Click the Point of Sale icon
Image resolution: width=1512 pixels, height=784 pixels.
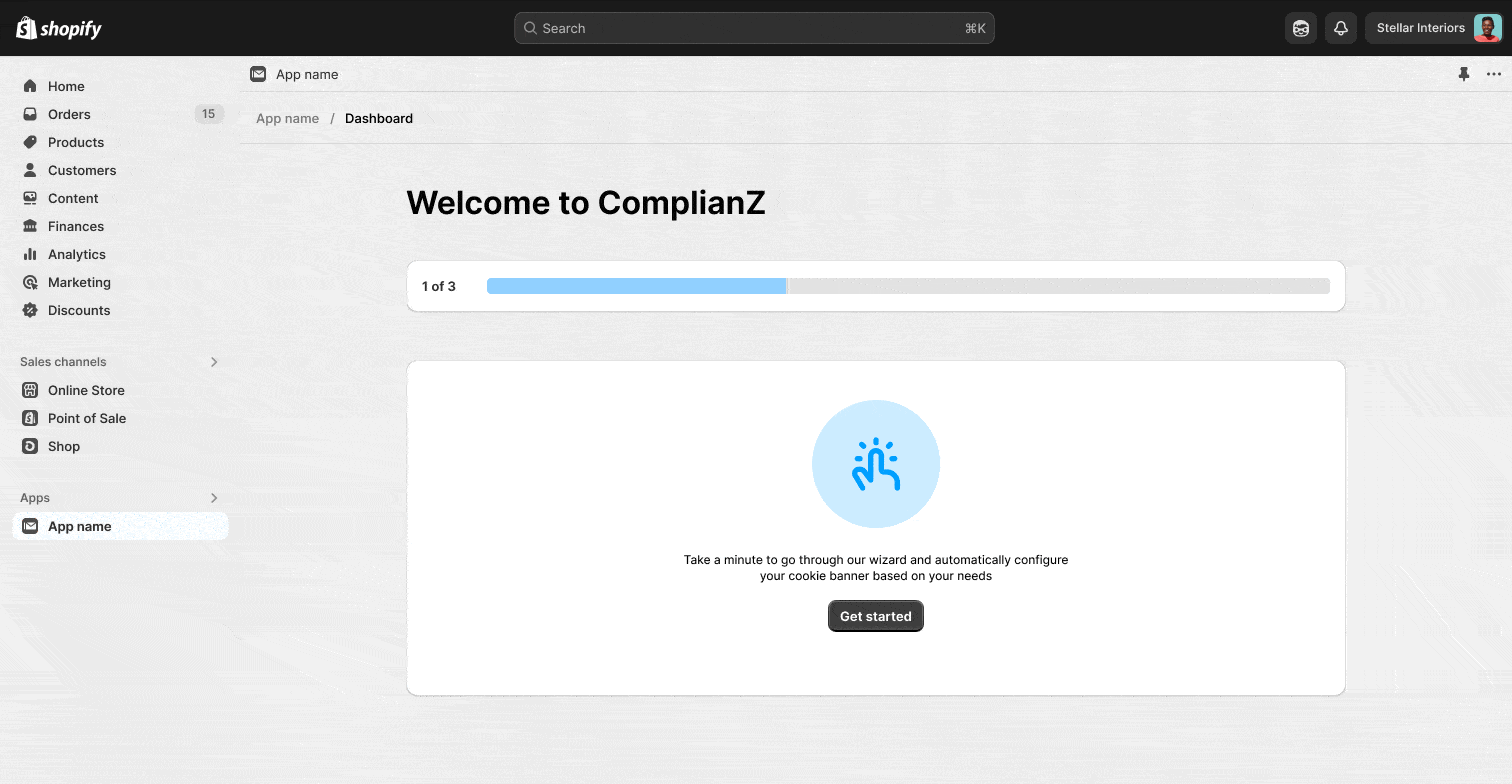[x=30, y=418]
